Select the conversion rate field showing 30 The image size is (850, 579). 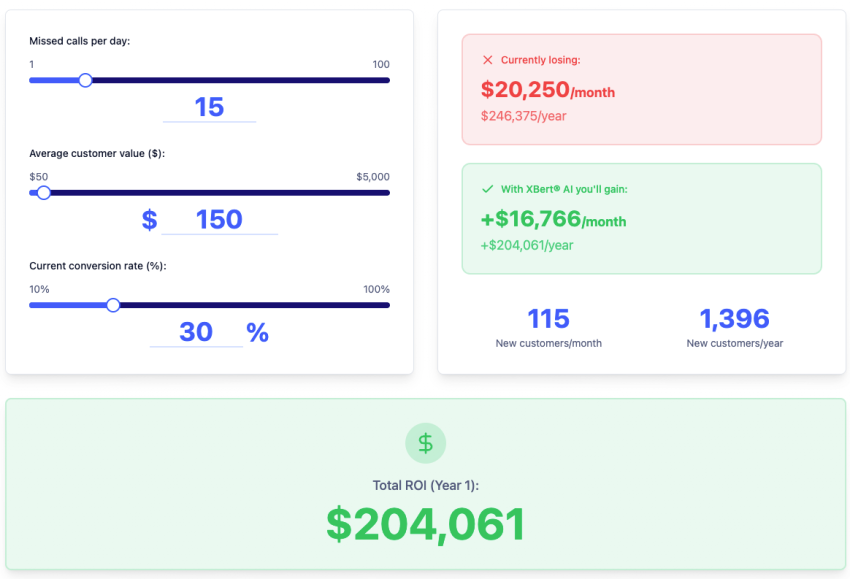pos(196,332)
